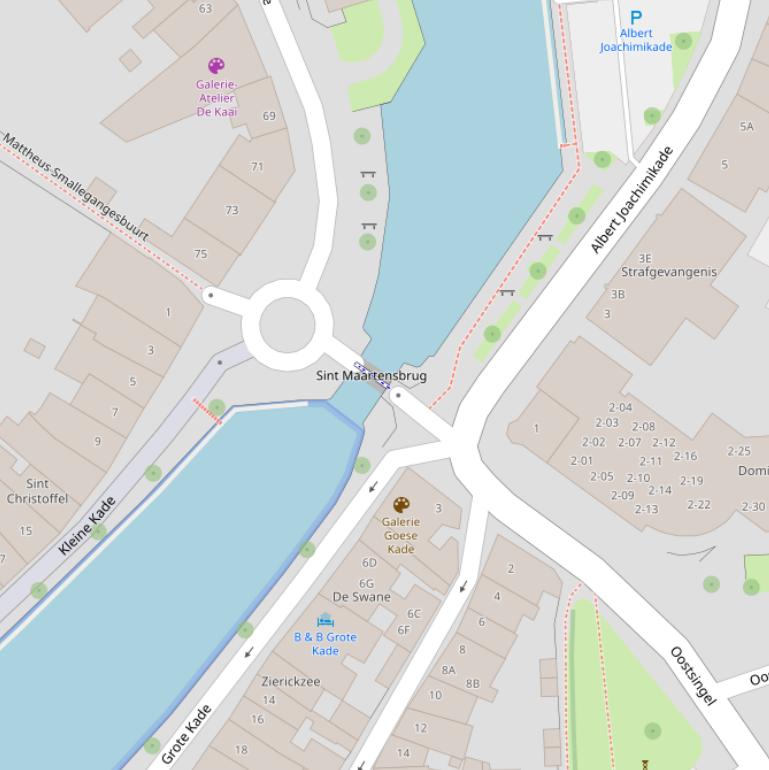Screen dimensions: 769x770
Task: Click the center of the roundabout
Action: (x=287, y=325)
